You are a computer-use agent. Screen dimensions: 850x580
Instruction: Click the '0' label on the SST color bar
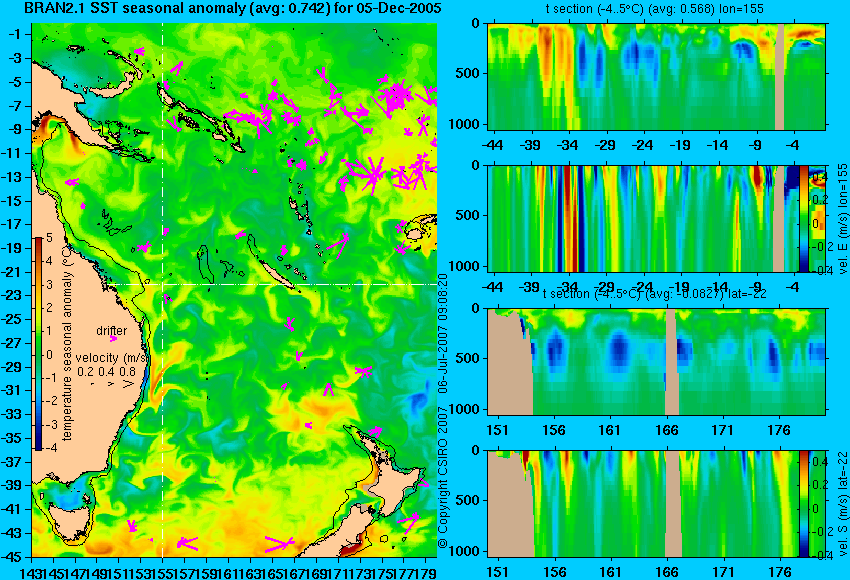49,355
